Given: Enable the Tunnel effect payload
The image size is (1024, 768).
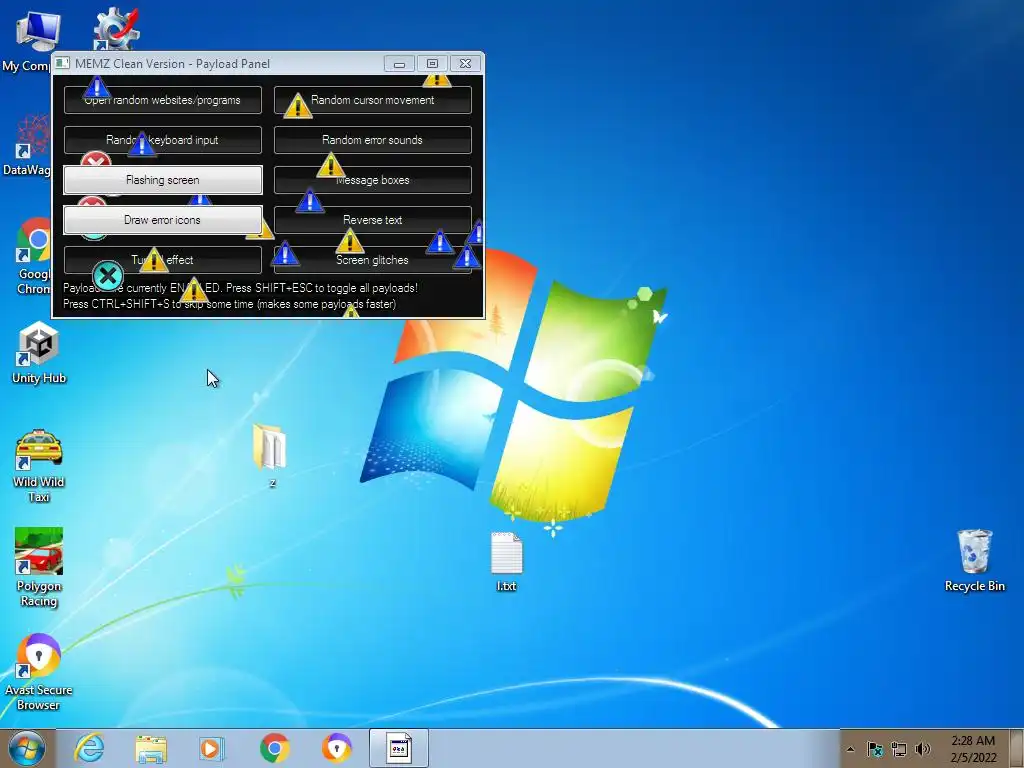Looking at the screenshot, I should tap(163, 260).
